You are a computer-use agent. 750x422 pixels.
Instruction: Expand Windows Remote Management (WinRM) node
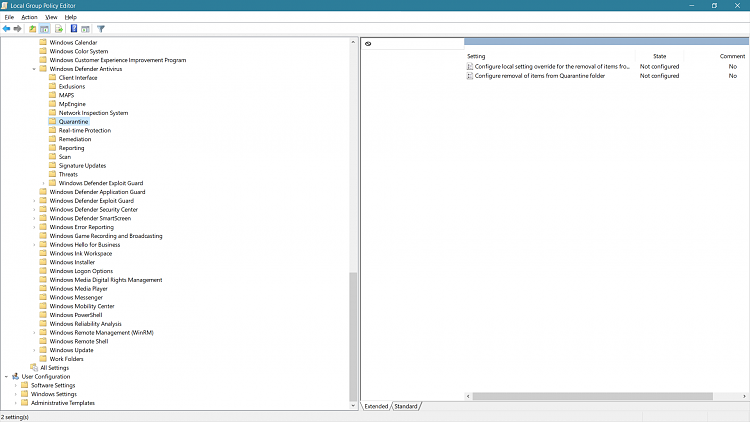click(x=34, y=333)
